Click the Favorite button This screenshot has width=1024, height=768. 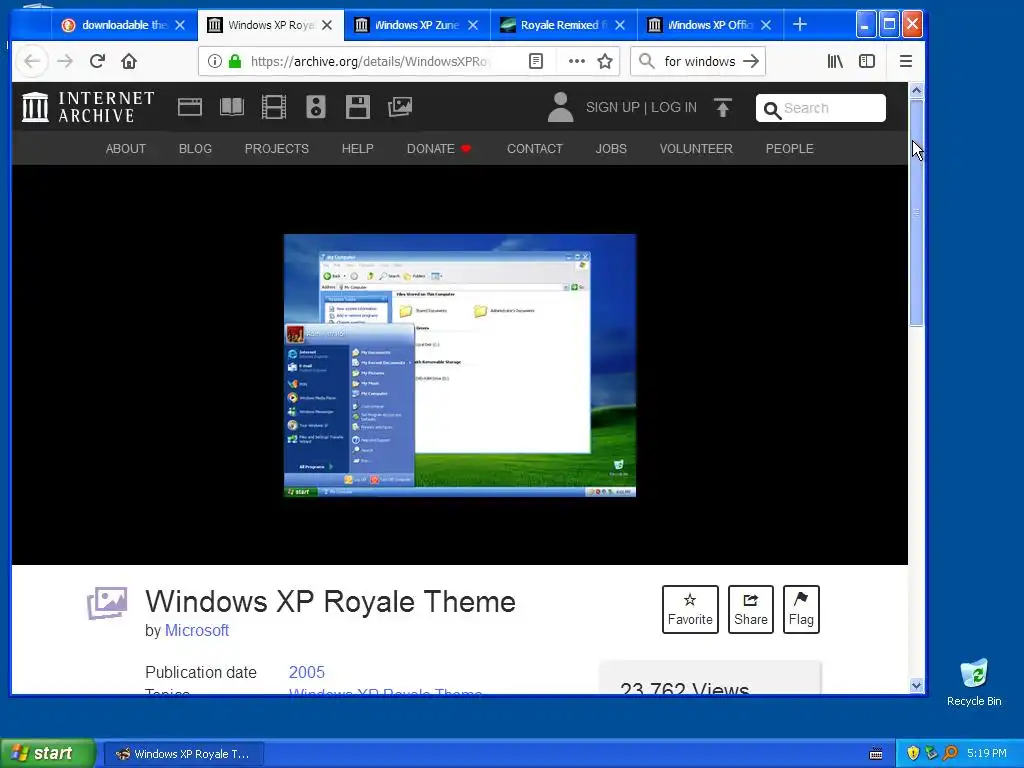point(690,609)
